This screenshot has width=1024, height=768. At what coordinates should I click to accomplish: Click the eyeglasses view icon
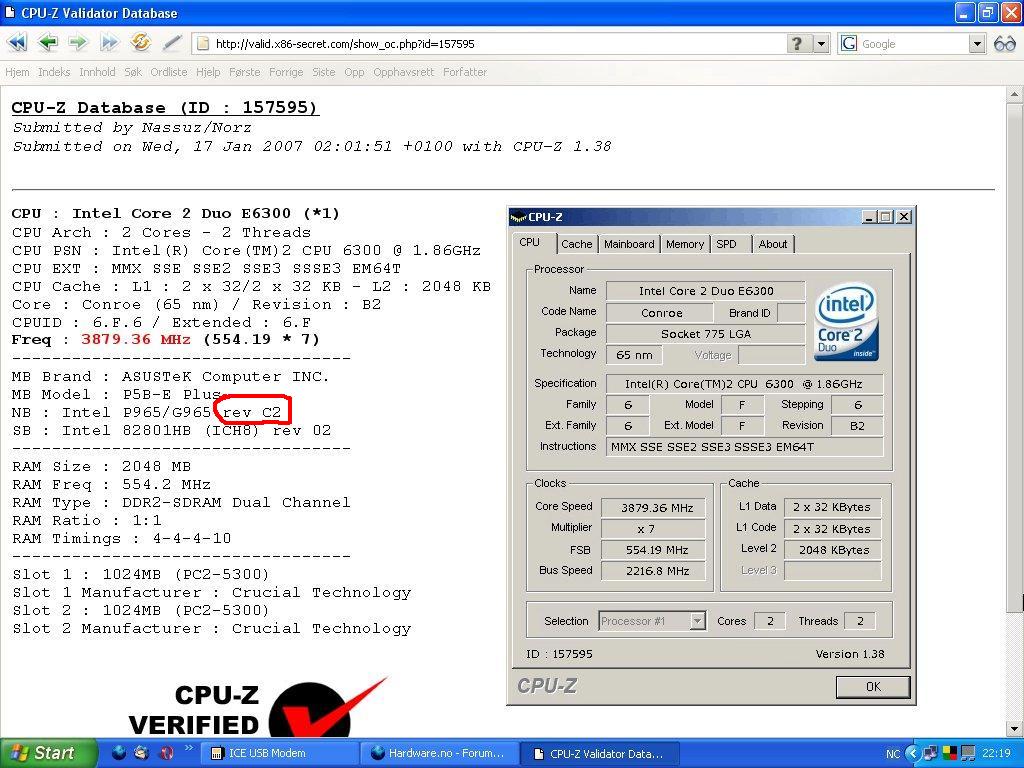pyautogui.click(x=1004, y=44)
